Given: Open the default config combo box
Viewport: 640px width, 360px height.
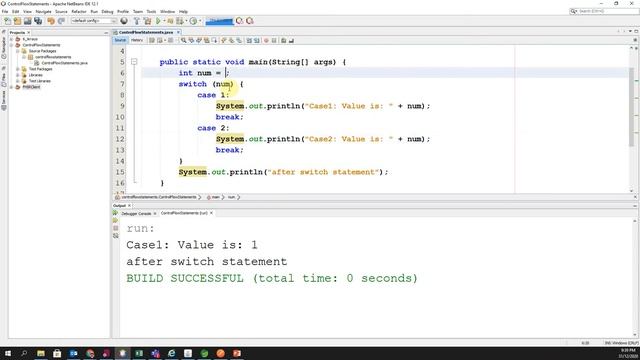Looking at the screenshot, I should [94, 21].
